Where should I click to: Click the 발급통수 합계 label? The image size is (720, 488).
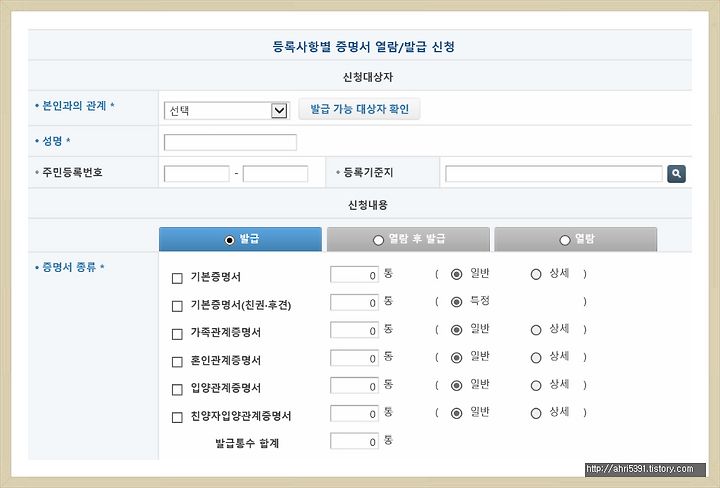coord(247,443)
